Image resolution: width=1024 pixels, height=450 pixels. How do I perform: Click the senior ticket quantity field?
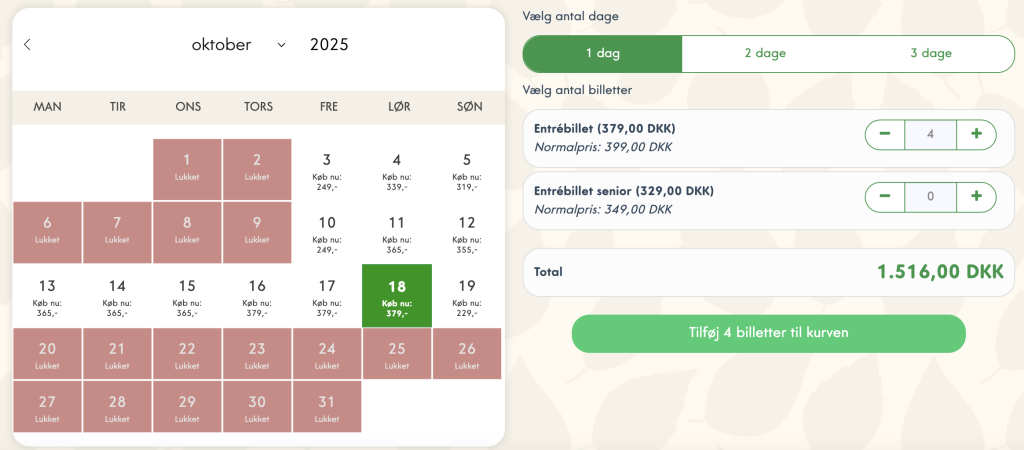(931, 197)
